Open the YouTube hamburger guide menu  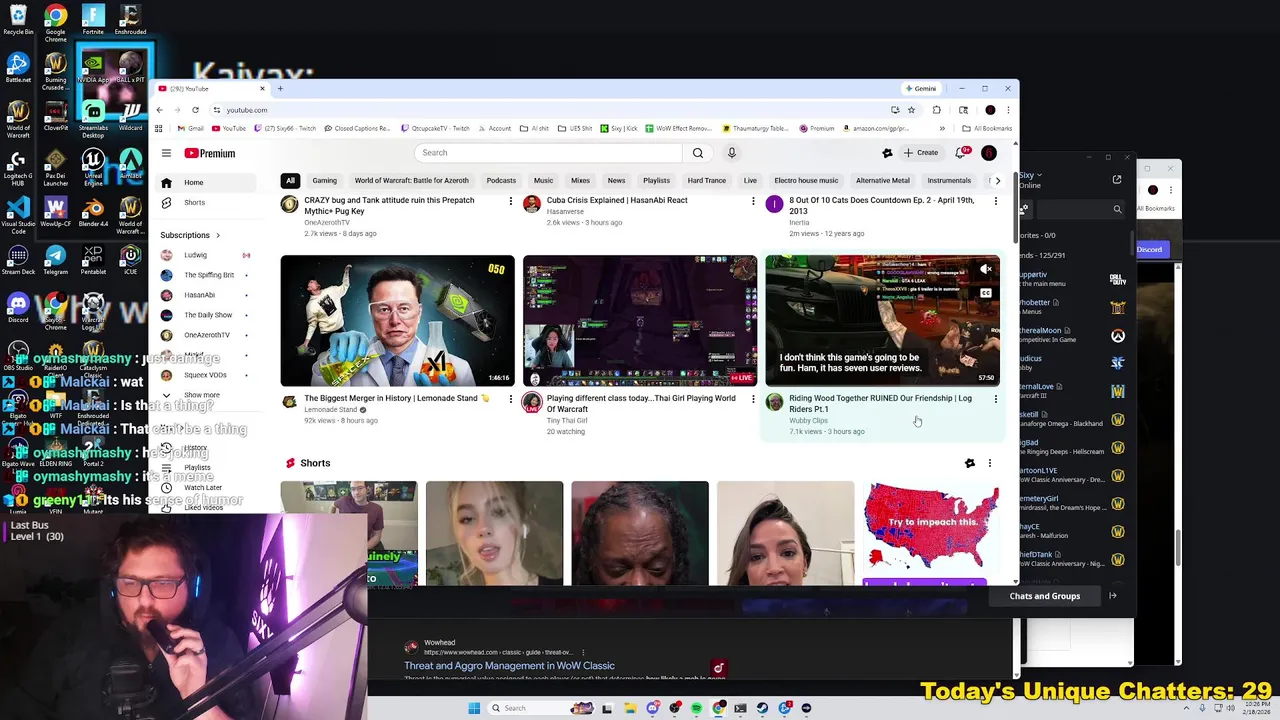point(166,153)
